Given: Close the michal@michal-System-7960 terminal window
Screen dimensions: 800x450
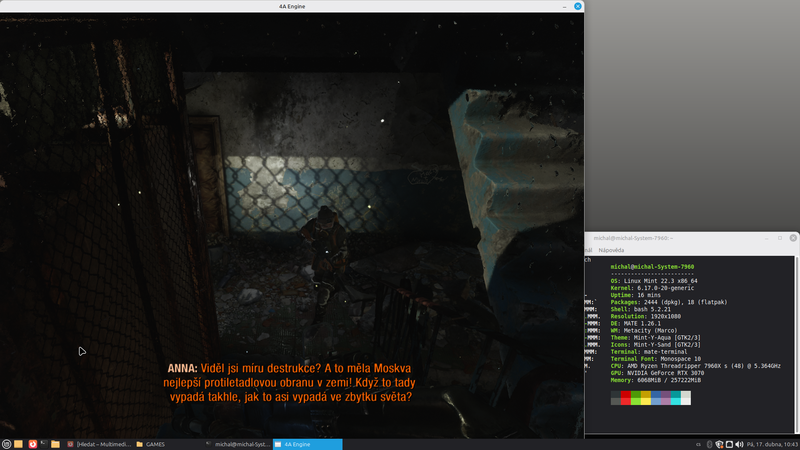Looking at the screenshot, I should pyautogui.click(x=793, y=238).
